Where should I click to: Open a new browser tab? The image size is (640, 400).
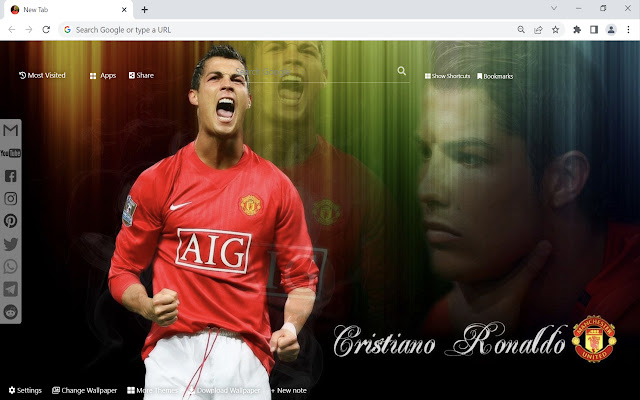(x=144, y=9)
